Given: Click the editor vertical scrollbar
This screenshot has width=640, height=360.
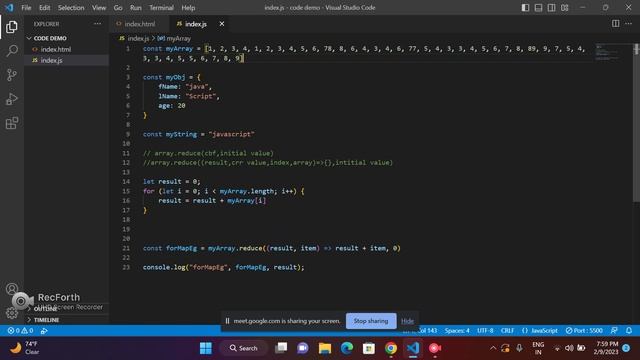Looking at the screenshot, I should click(636, 122).
